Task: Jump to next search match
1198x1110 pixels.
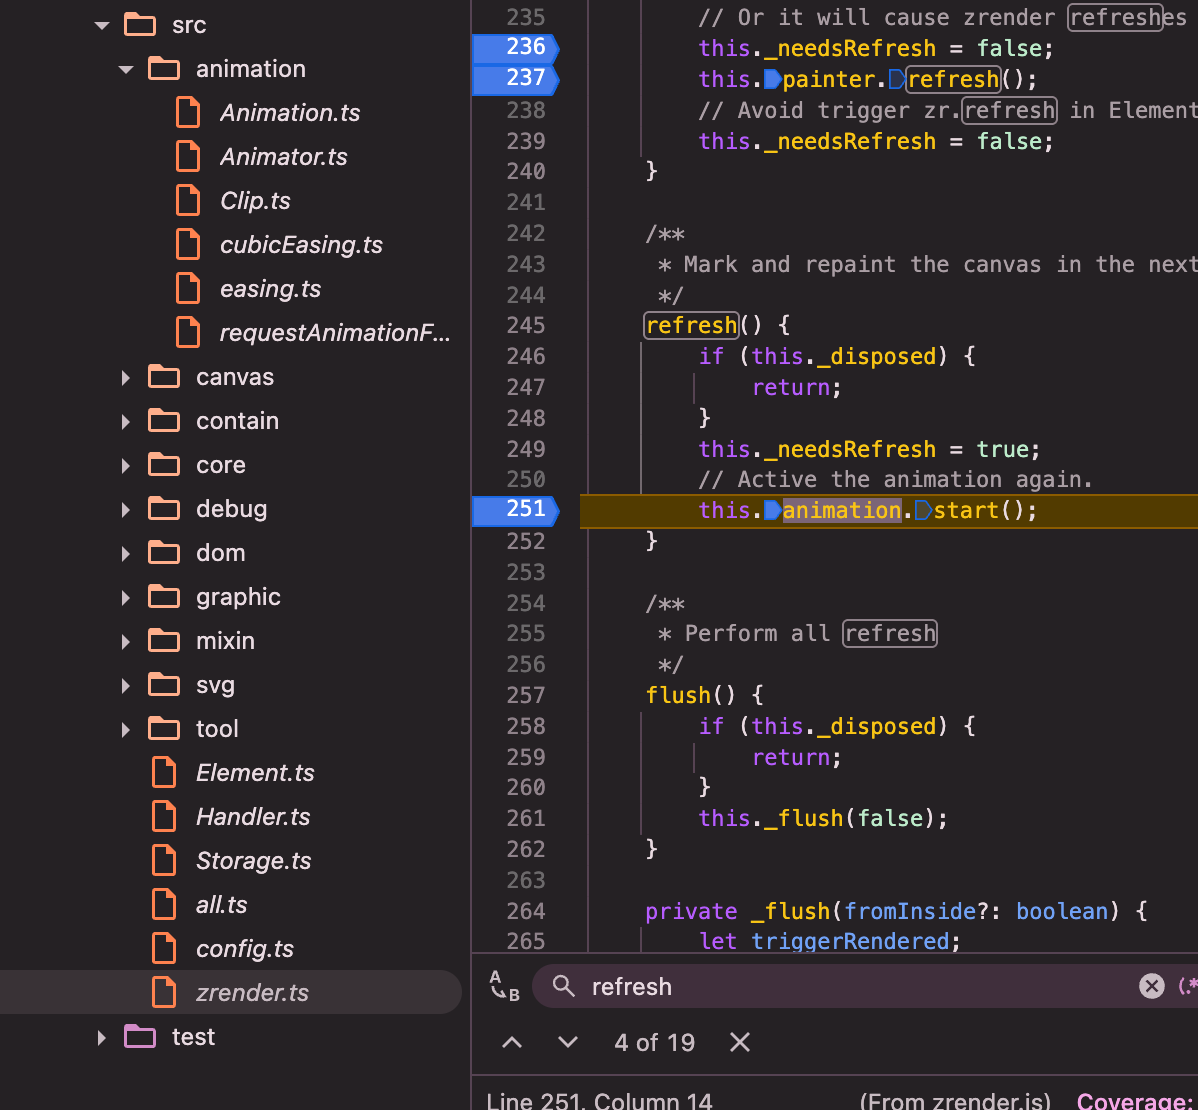Action: (x=568, y=1043)
